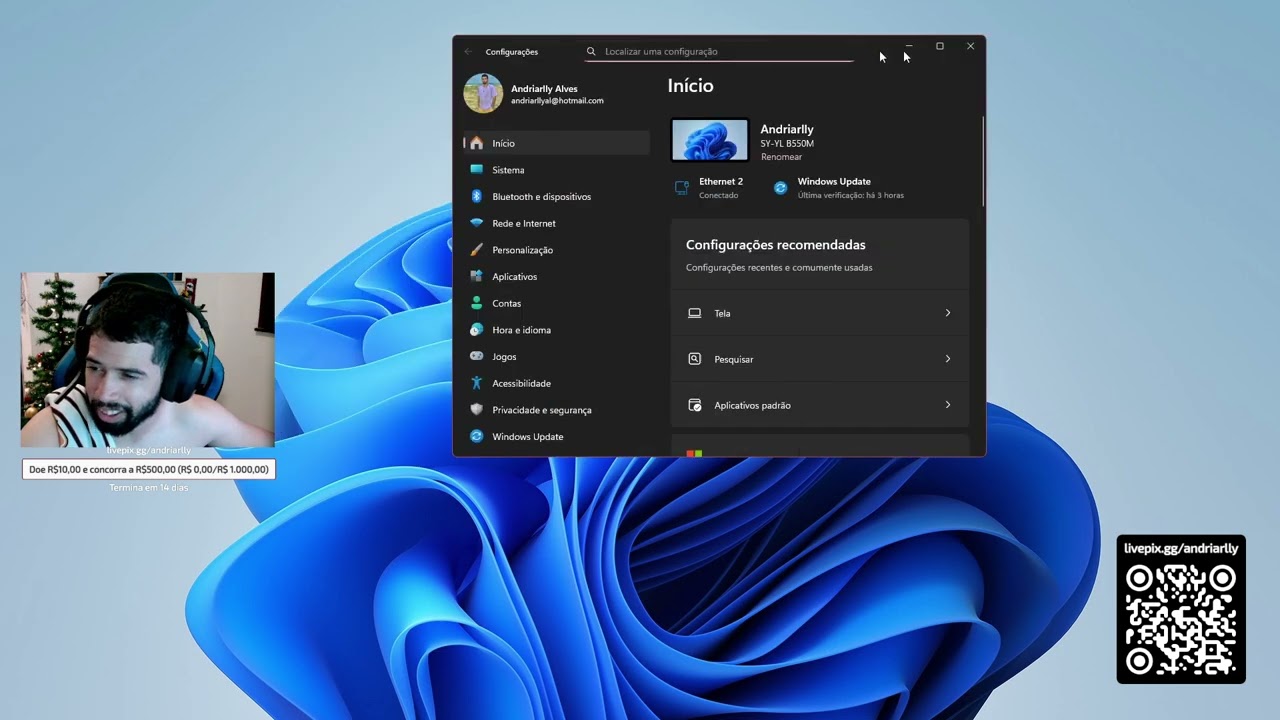
Task: Click the Windows Update icon in sidebar
Action: tap(477, 436)
